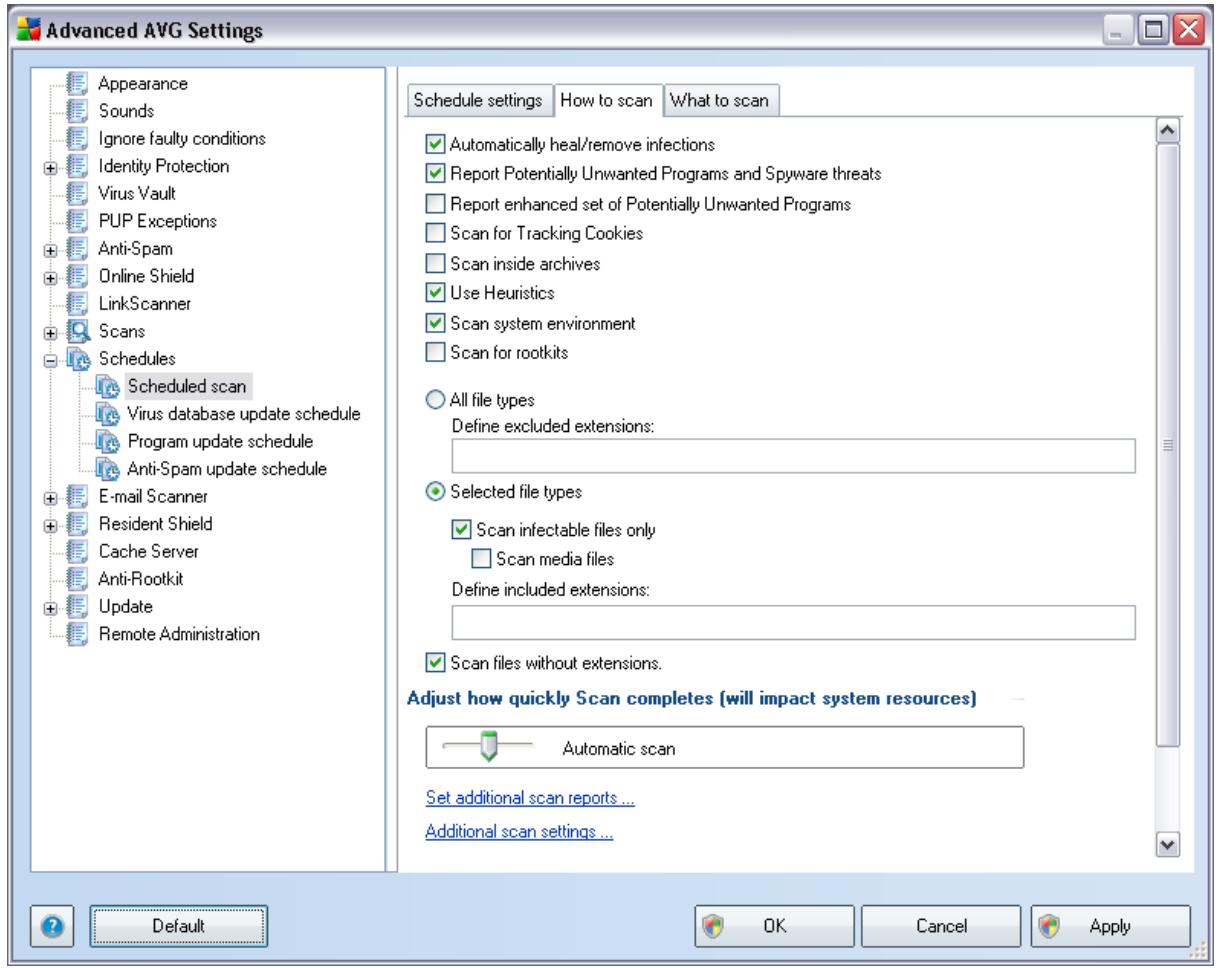Image resolution: width=1220 pixels, height=968 pixels.
Task: Enable Scan for Tracking Cookies
Action: click(x=434, y=234)
